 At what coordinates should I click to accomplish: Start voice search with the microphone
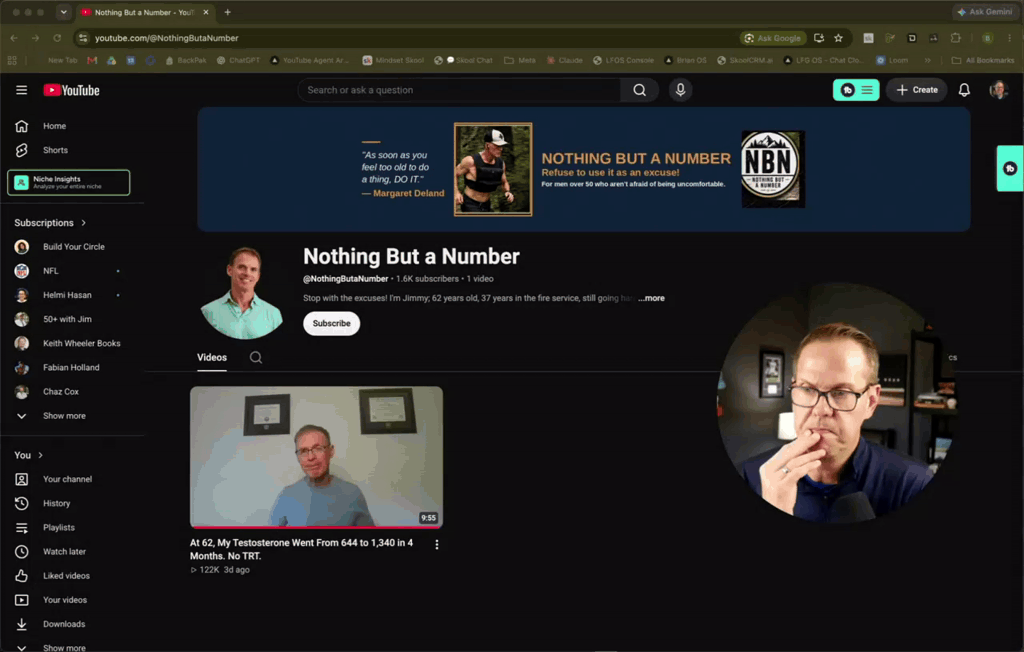click(x=680, y=90)
